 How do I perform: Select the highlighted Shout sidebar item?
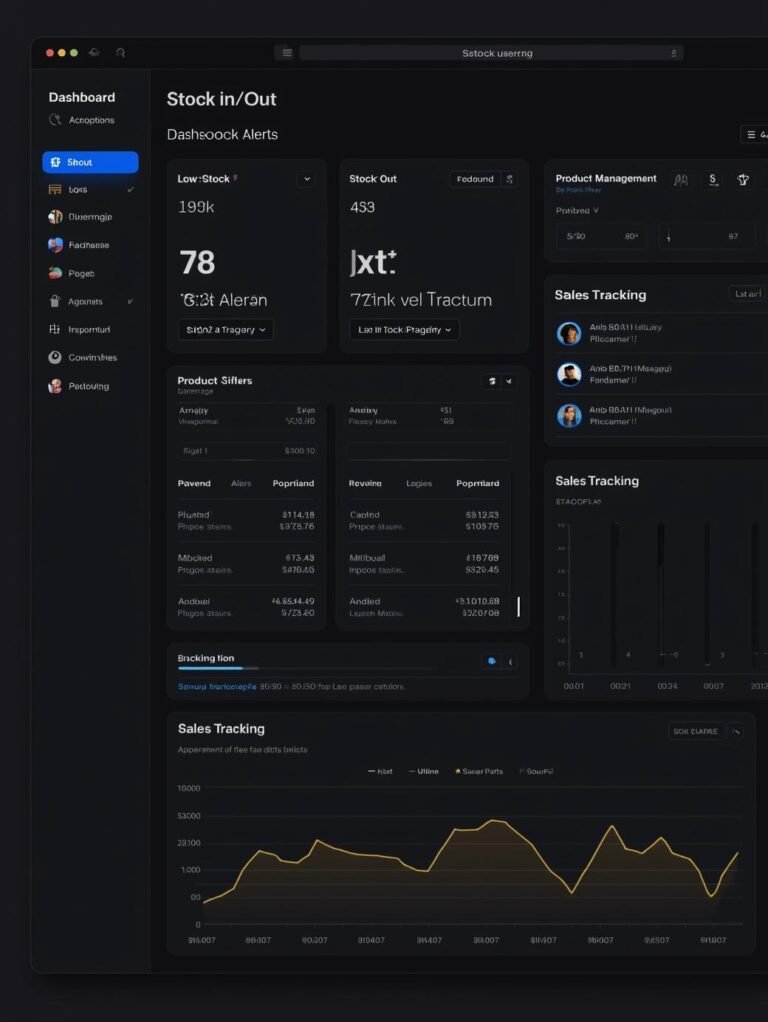[x=90, y=162]
